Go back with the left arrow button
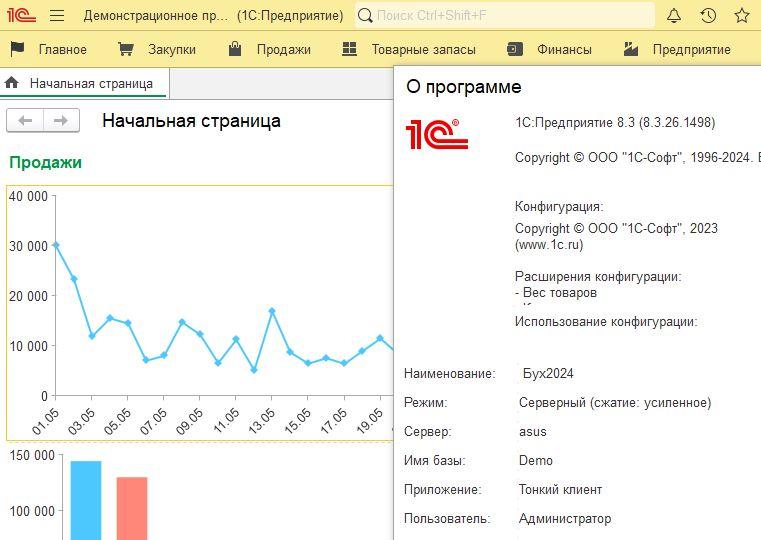 tap(25, 120)
